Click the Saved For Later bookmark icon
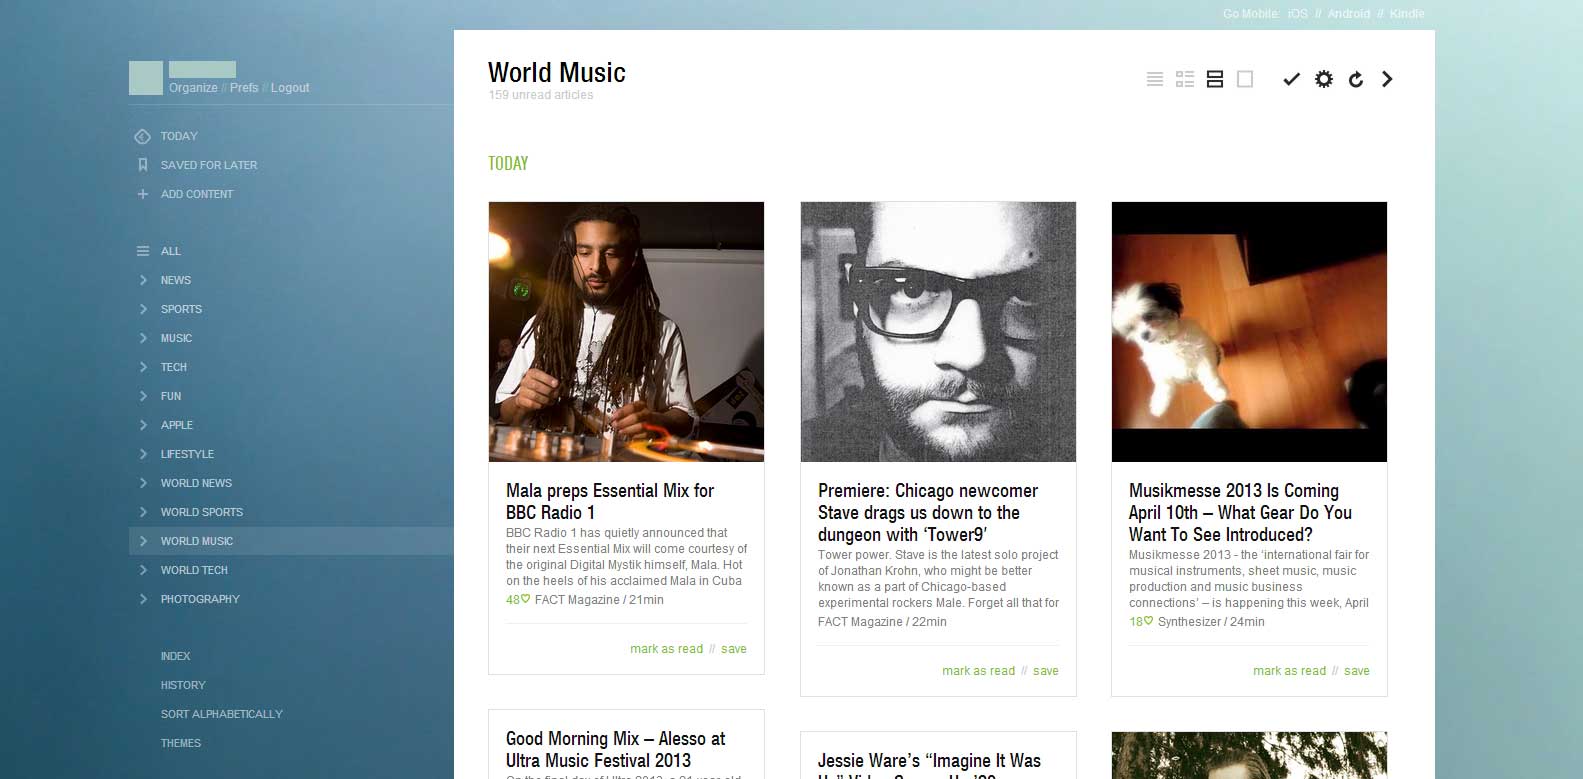 click(143, 165)
